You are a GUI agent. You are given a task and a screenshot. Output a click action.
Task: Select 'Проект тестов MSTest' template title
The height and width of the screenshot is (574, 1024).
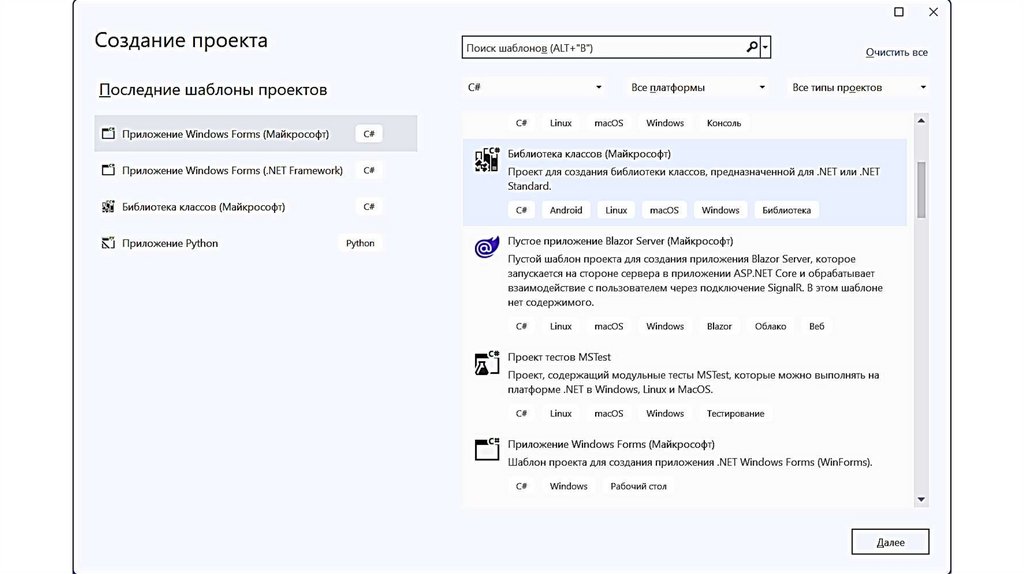(559, 357)
